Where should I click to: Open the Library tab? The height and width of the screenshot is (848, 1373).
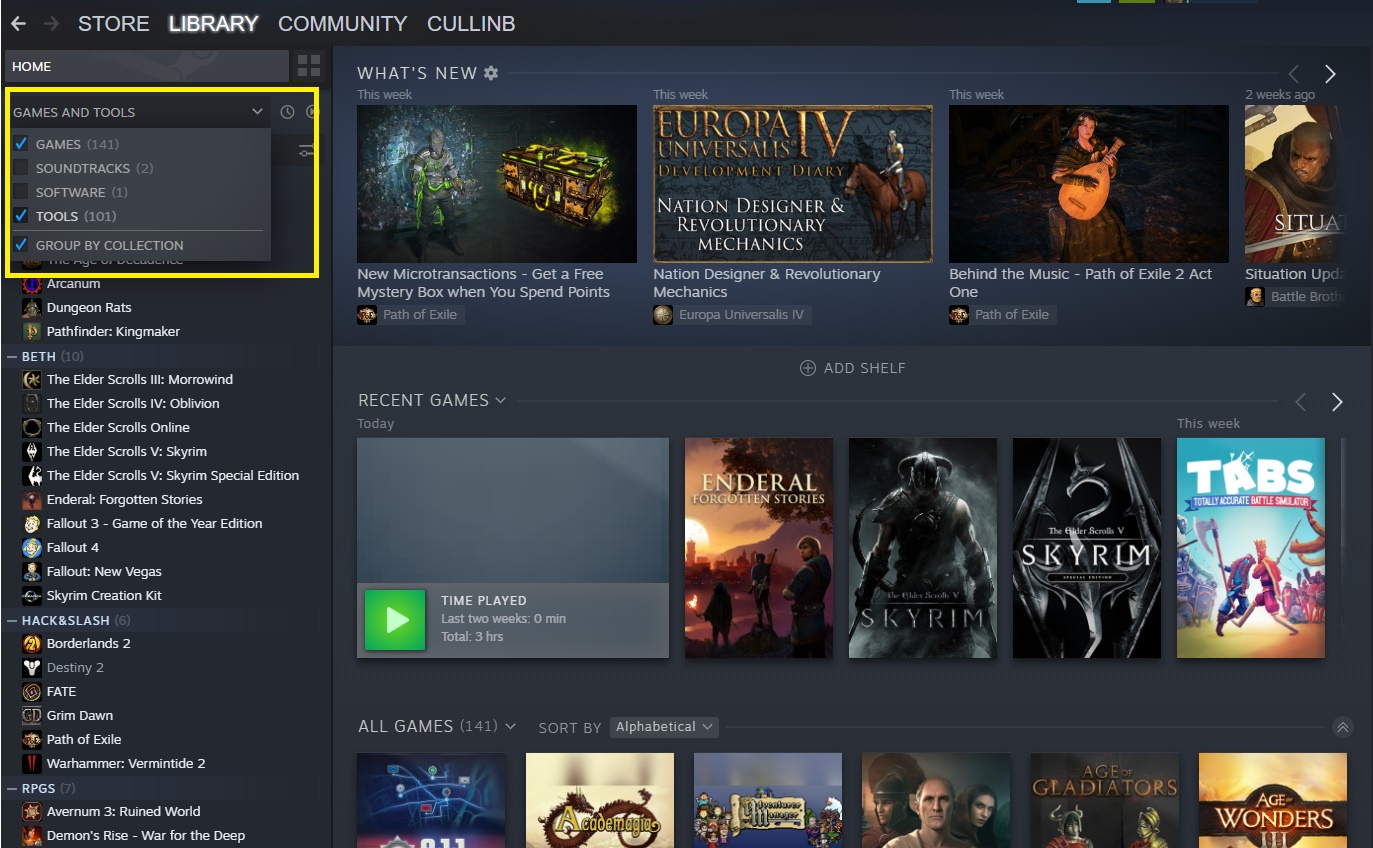point(213,23)
